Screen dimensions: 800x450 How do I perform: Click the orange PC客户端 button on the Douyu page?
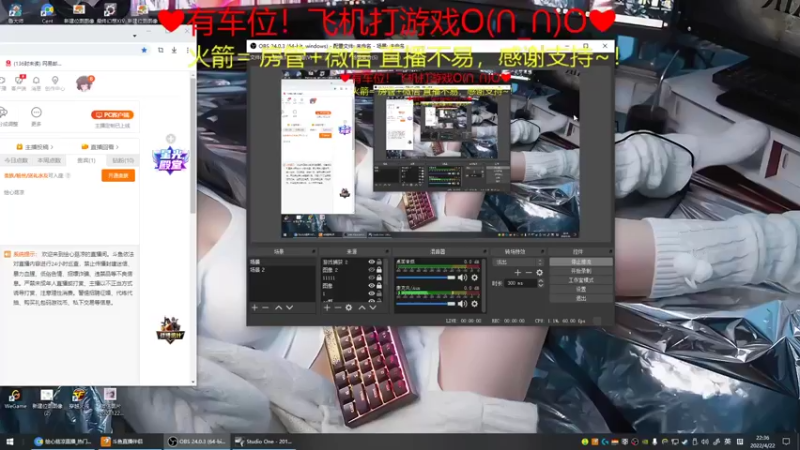(x=112, y=115)
